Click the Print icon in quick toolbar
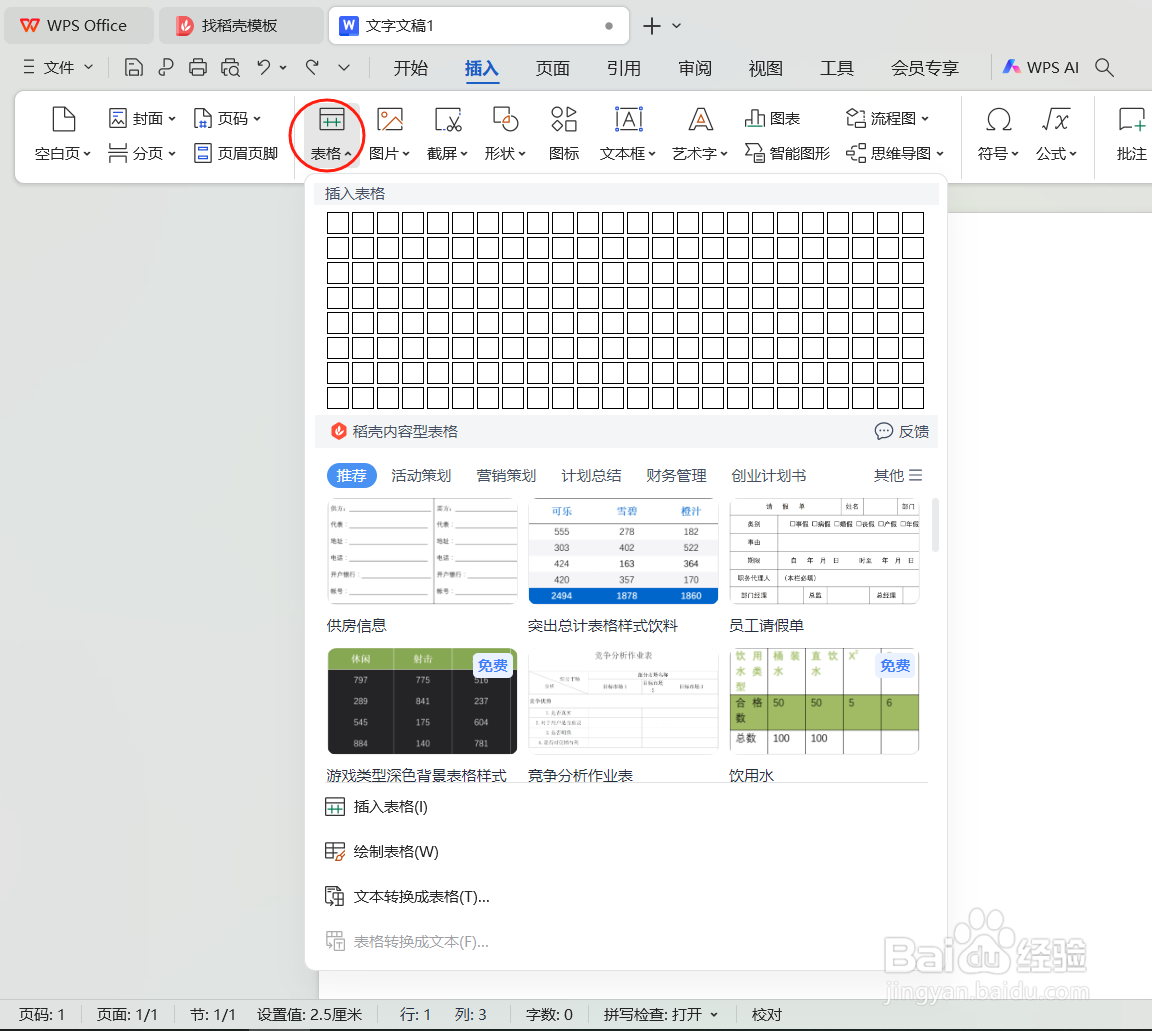 point(198,68)
